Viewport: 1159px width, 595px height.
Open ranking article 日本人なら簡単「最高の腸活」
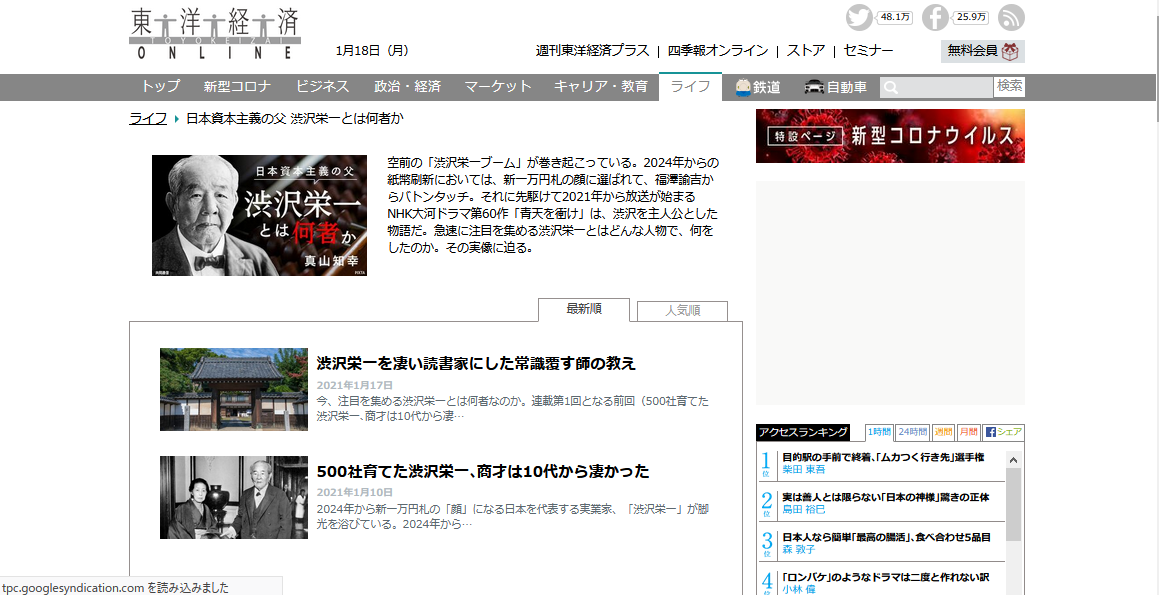click(886, 537)
